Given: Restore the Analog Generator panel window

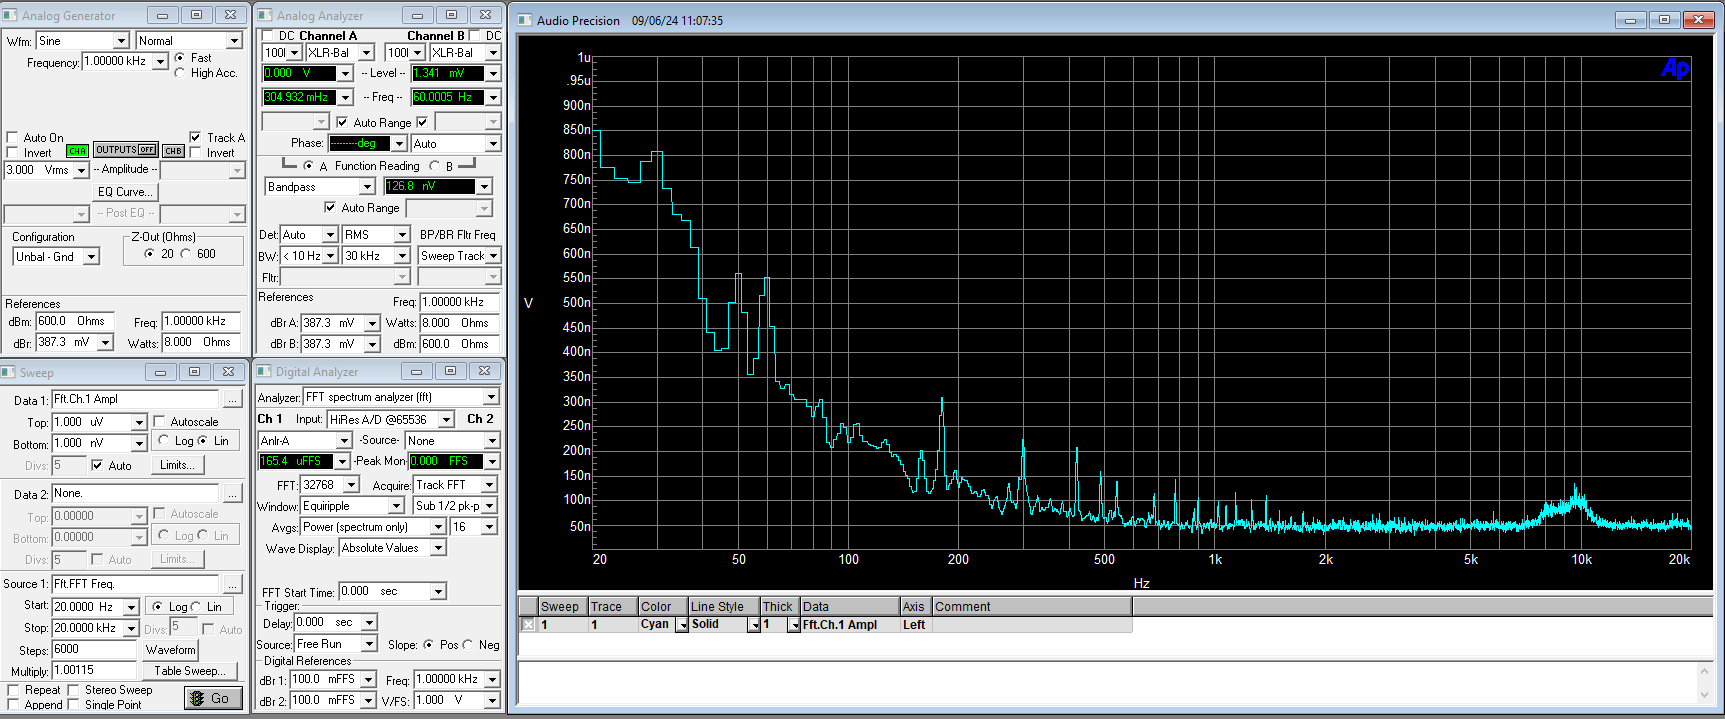Looking at the screenshot, I should [196, 15].
